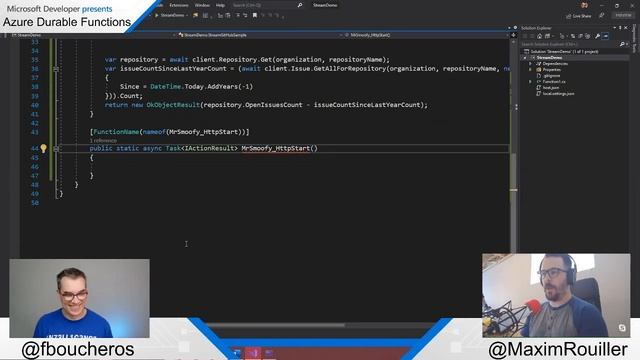
Task: Click the Properties wrench icon in Solution Explorer
Action: pos(598,36)
